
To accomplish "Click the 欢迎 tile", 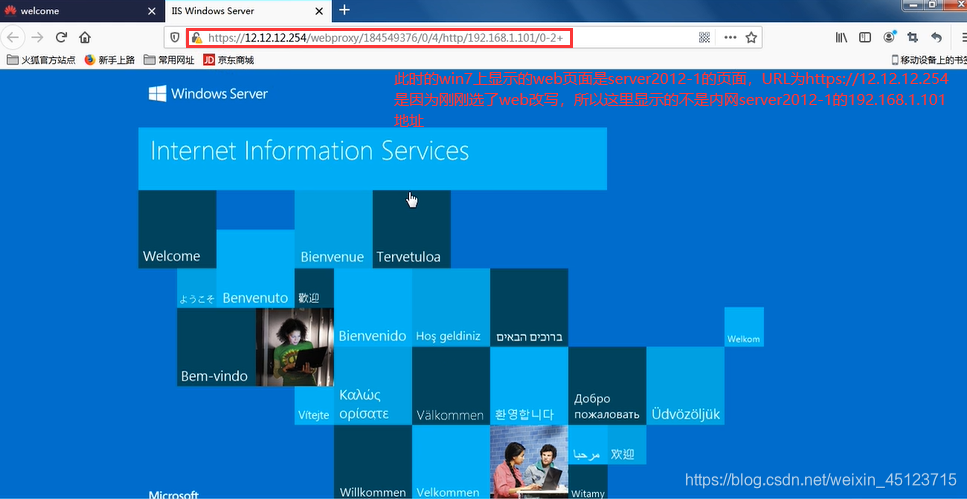I will click(x=627, y=445).
